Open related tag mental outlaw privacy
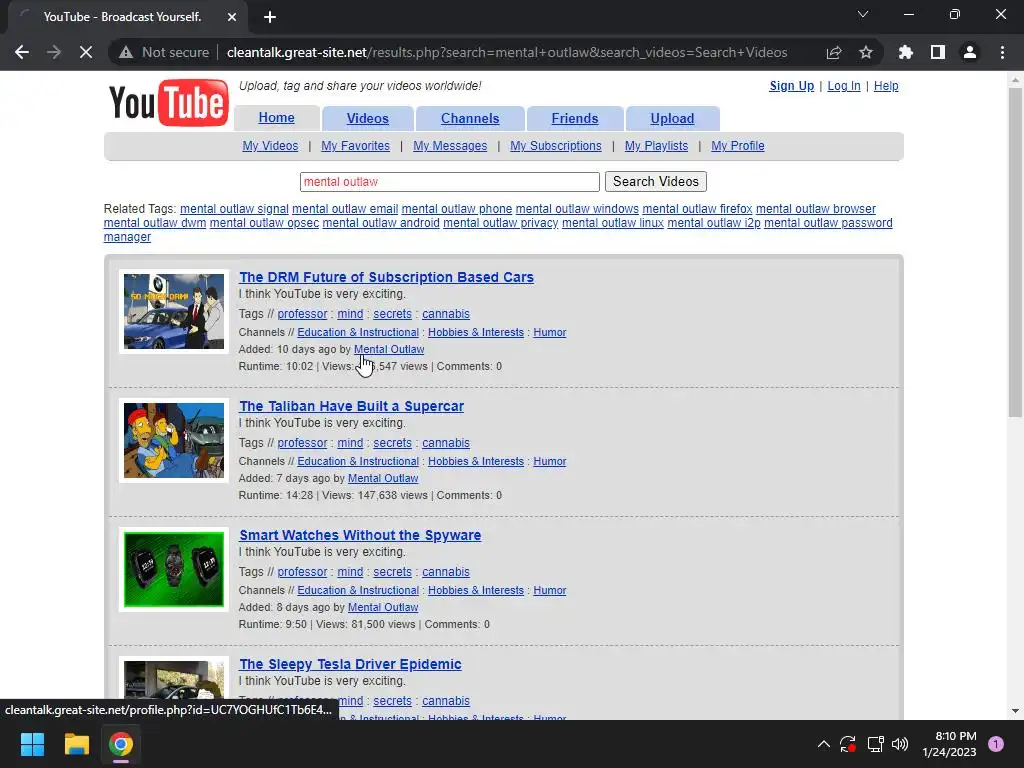 point(501,223)
